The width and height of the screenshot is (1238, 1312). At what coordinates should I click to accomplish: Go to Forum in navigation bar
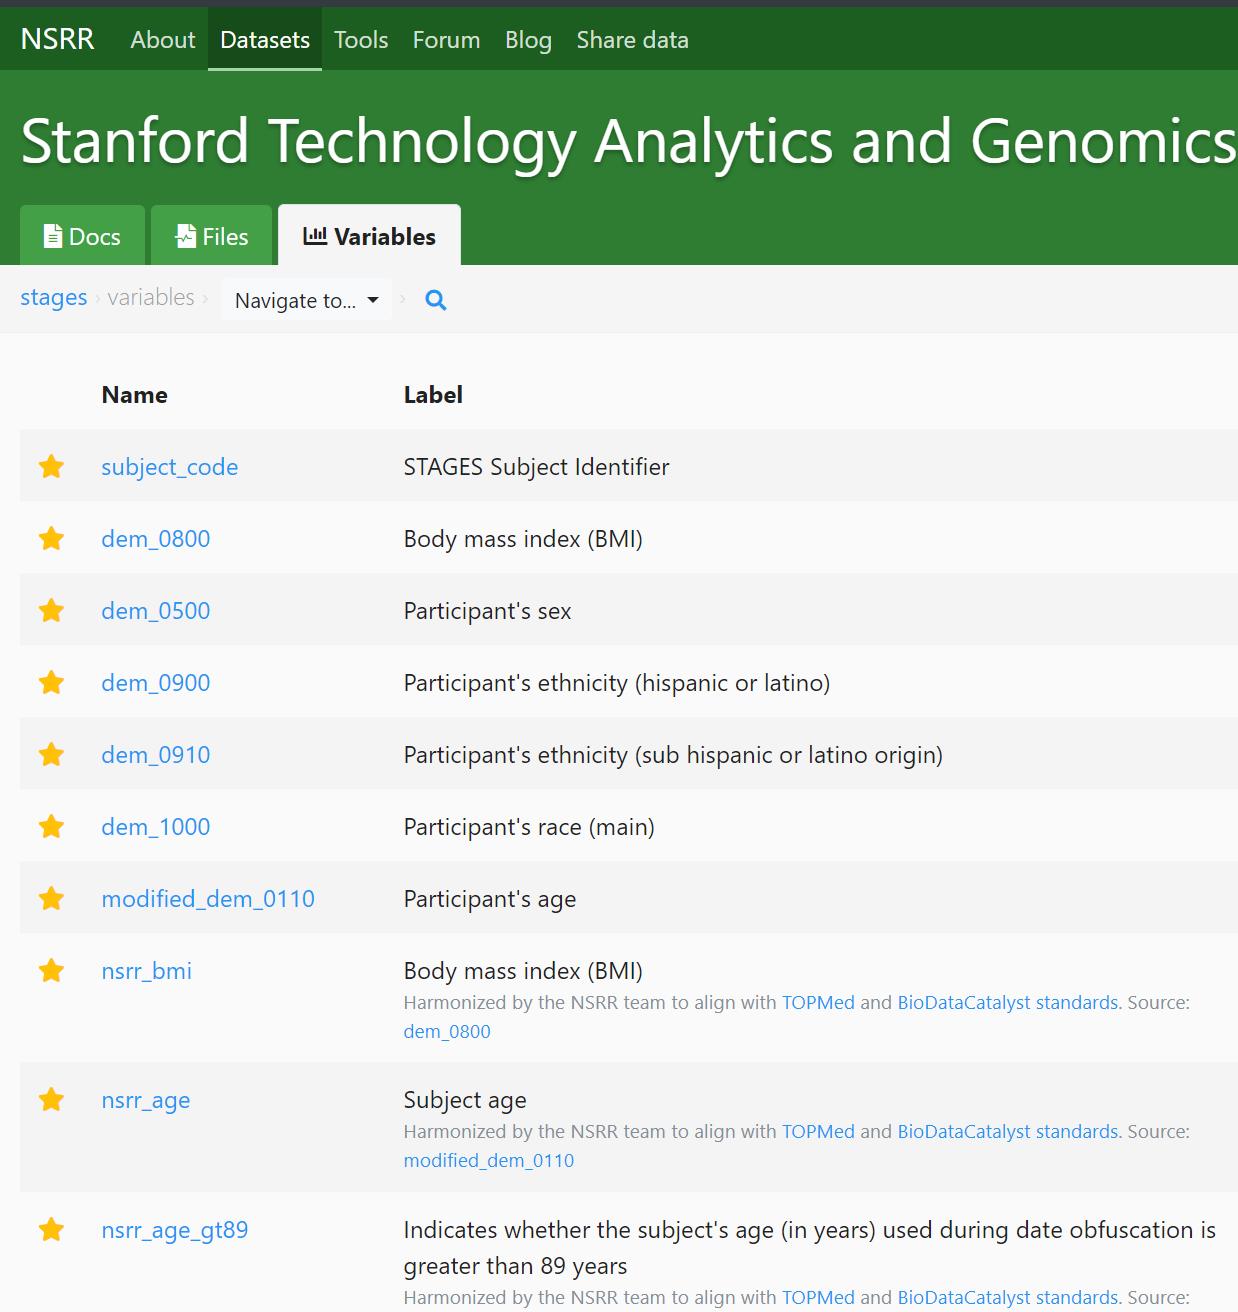446,40
